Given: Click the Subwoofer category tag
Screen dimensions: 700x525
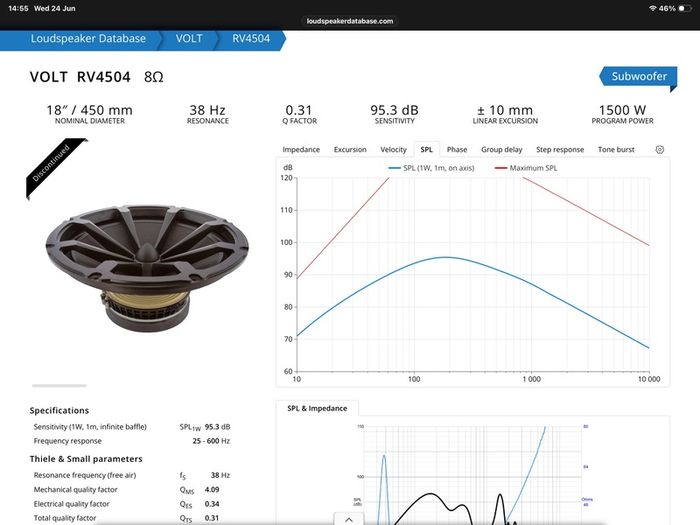Looking at the screenshot, I should pos(638,76).
